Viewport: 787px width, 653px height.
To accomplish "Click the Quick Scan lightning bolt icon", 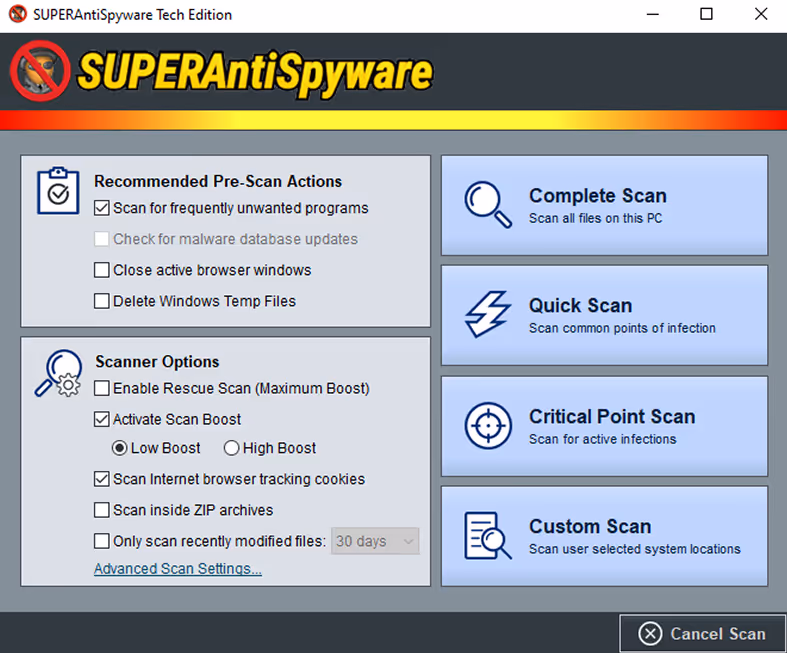I will pos(488,314).
